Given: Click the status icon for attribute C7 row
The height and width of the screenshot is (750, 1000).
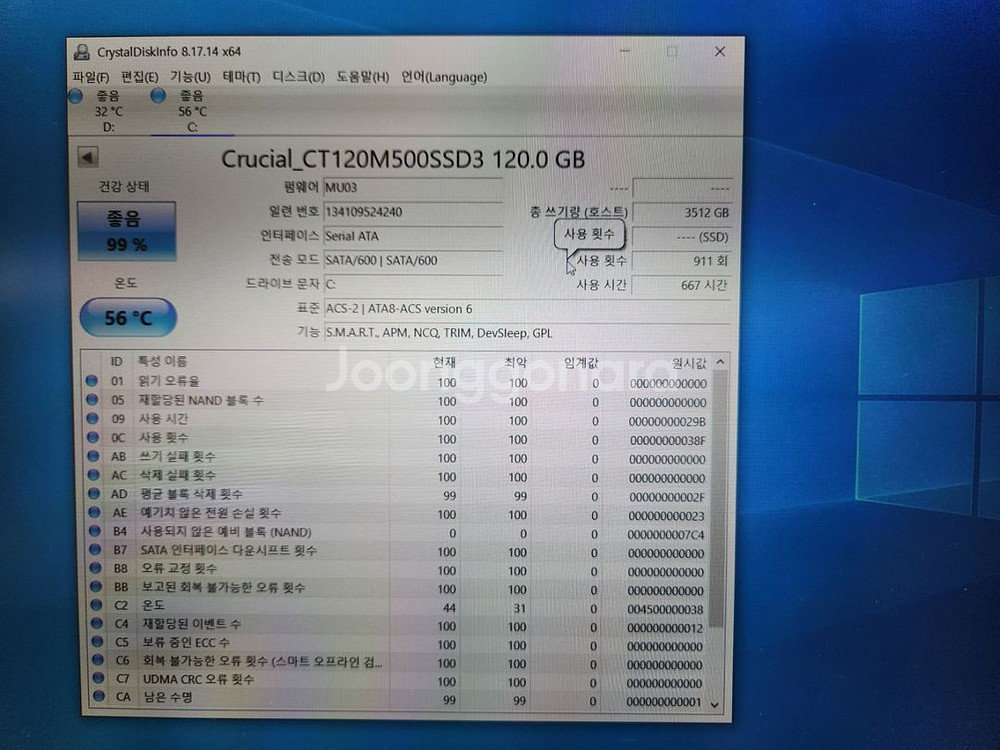Looking at the screenshot, I should [x=98, y=678].
